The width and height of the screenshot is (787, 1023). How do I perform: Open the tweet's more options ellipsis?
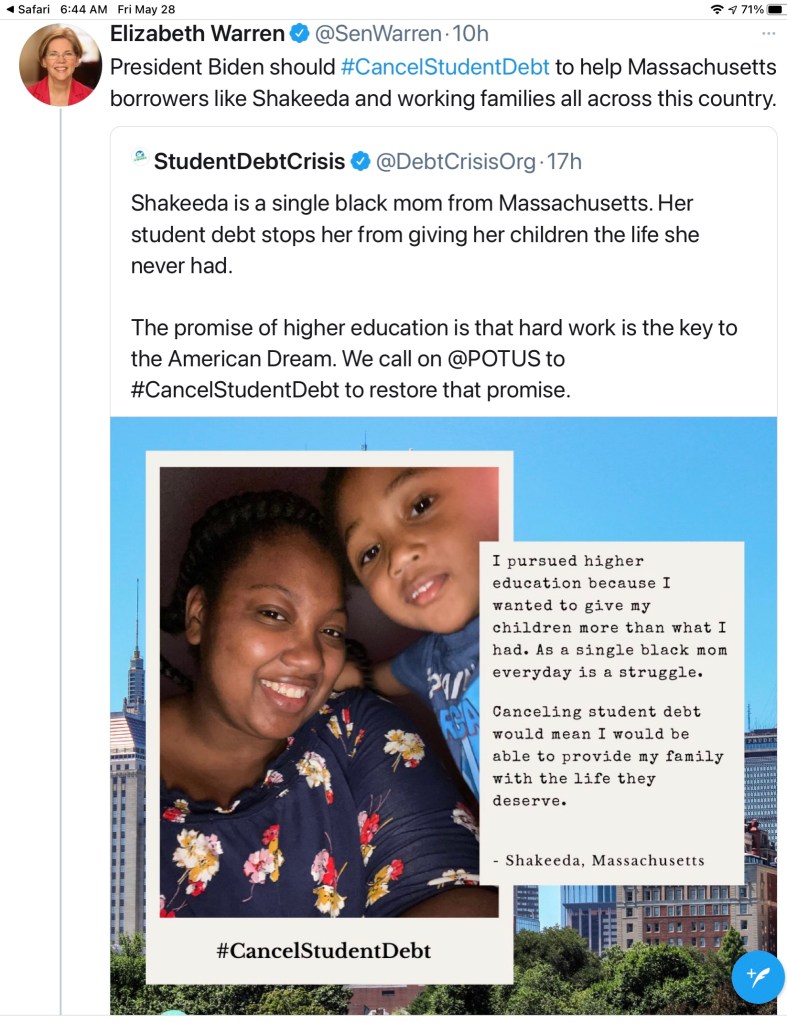pos(768,33)
